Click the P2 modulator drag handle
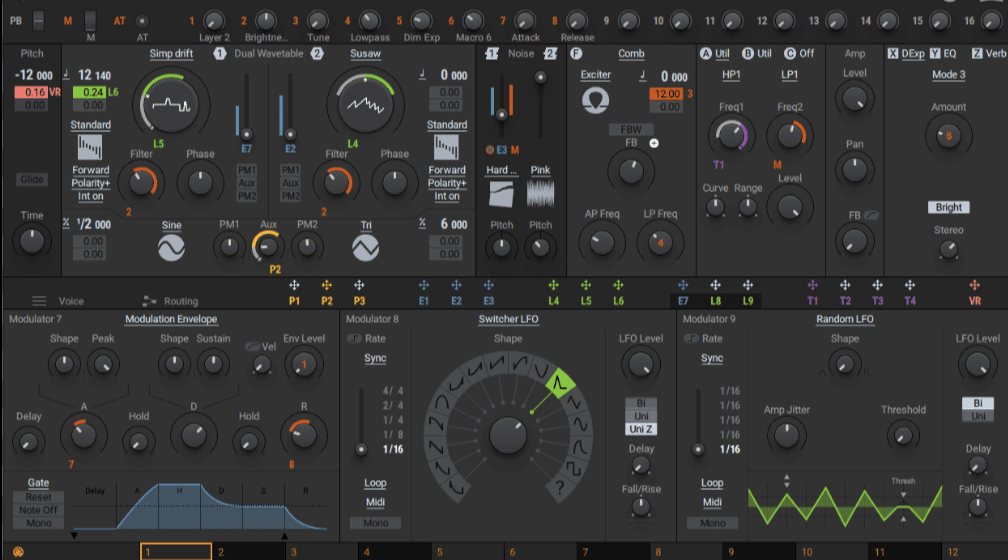The image size is (1008, 560). click(x=327, y=285)
